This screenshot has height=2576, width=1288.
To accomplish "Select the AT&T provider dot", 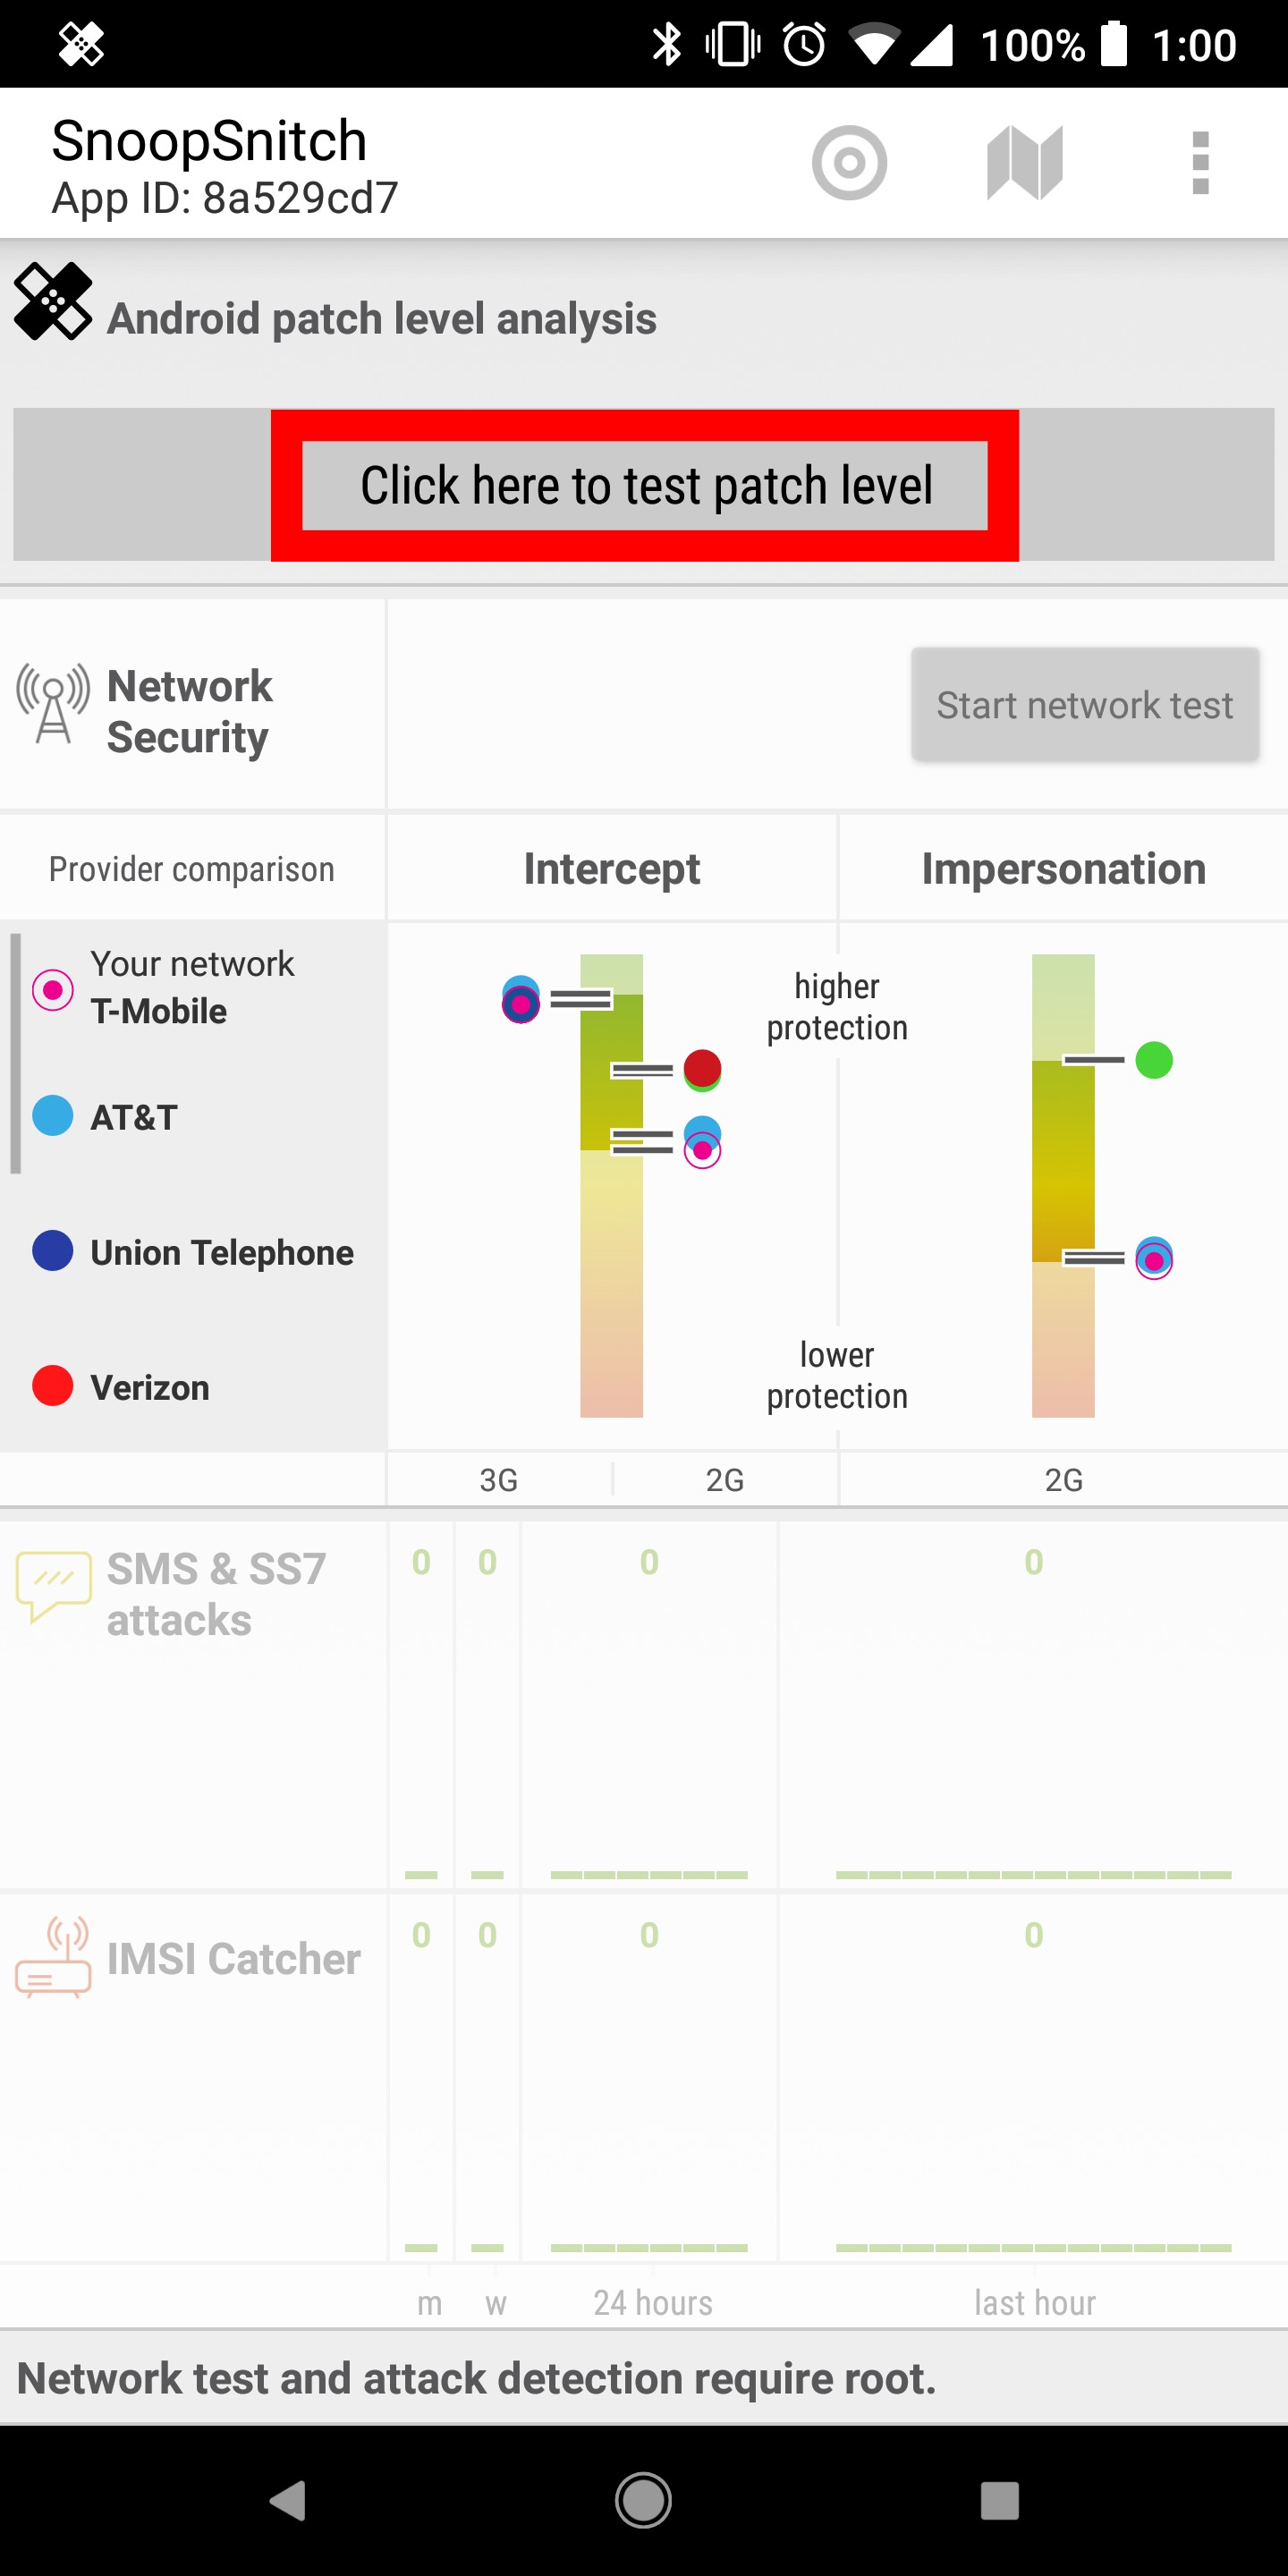I will click(x=51, y=1116).
